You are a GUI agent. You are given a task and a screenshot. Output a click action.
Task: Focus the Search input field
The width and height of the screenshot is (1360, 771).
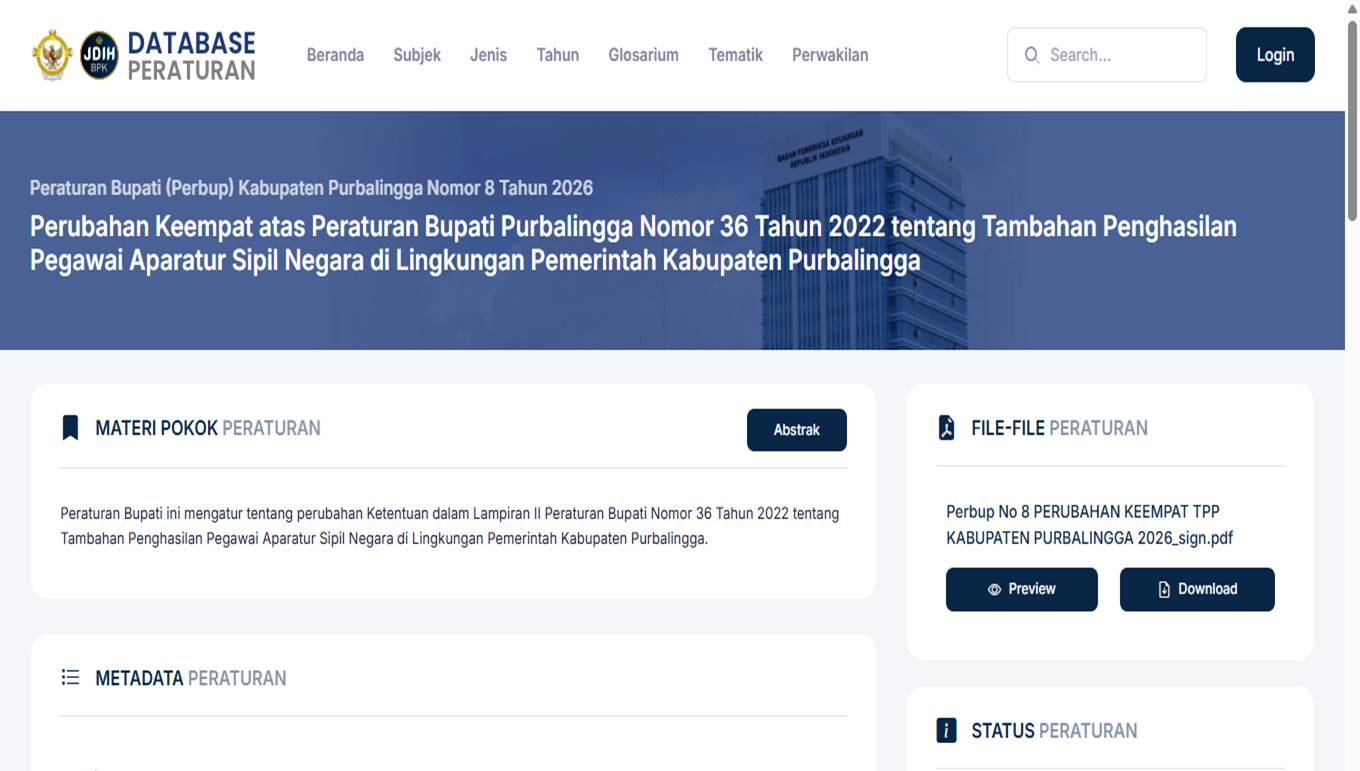click(1107, 55)
